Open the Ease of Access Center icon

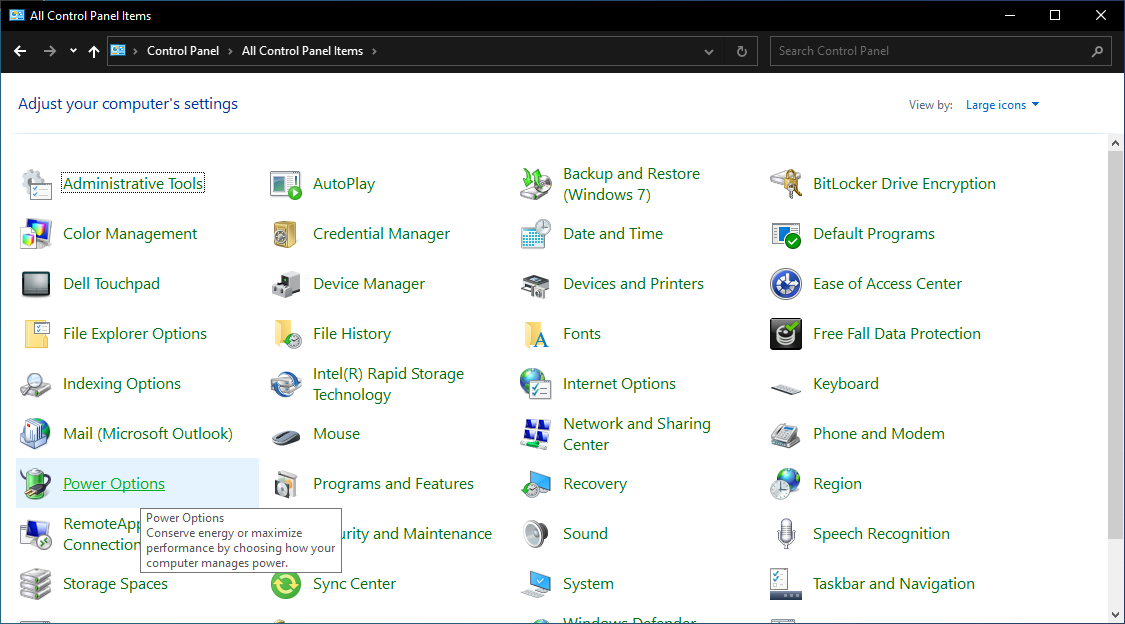click(x=786, y=284)
